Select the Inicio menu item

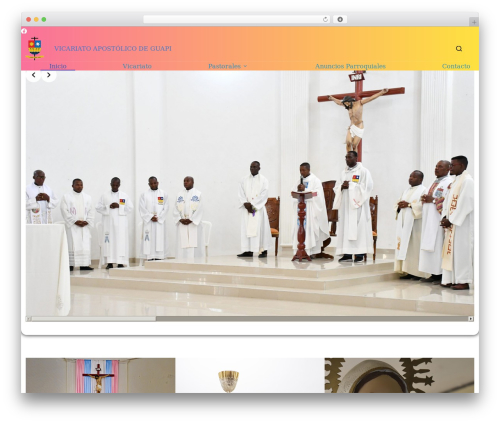pos(58,66)
